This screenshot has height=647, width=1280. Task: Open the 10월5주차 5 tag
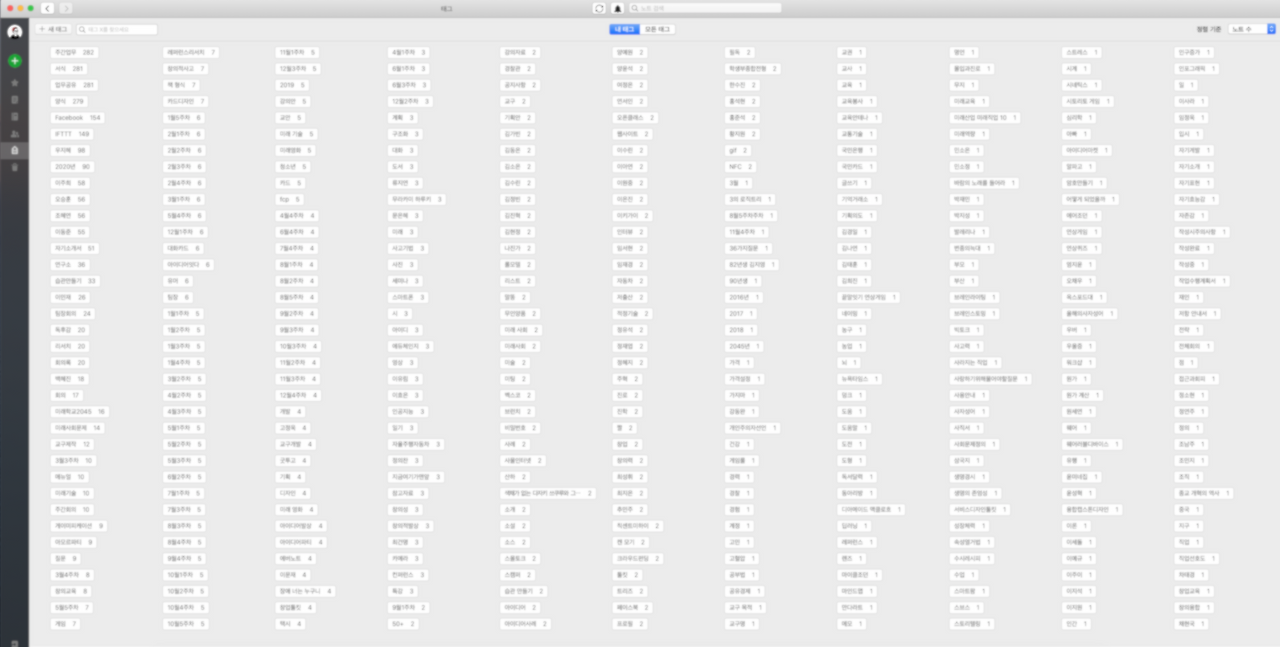coord(186,624)
